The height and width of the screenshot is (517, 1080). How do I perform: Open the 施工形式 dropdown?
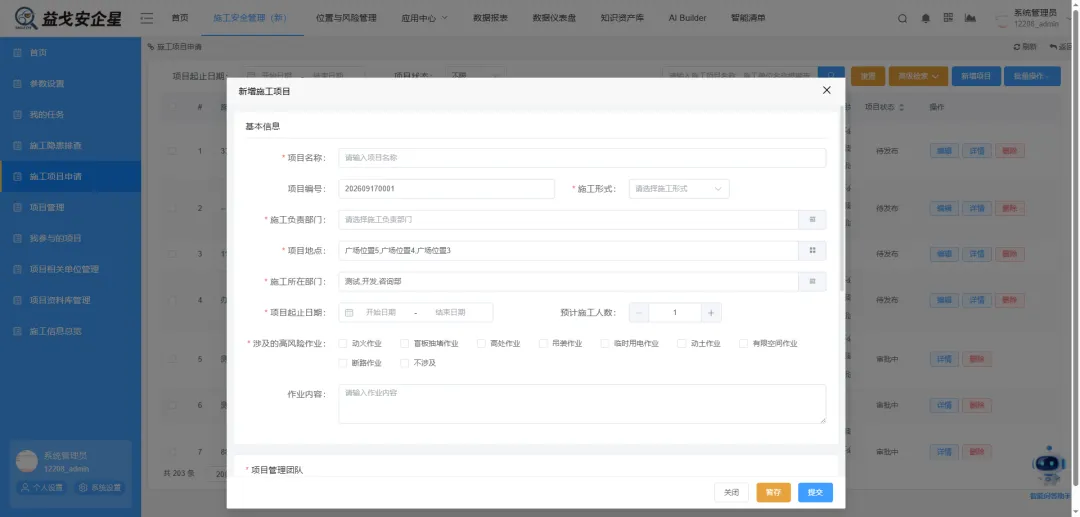(x=679, y=189)
